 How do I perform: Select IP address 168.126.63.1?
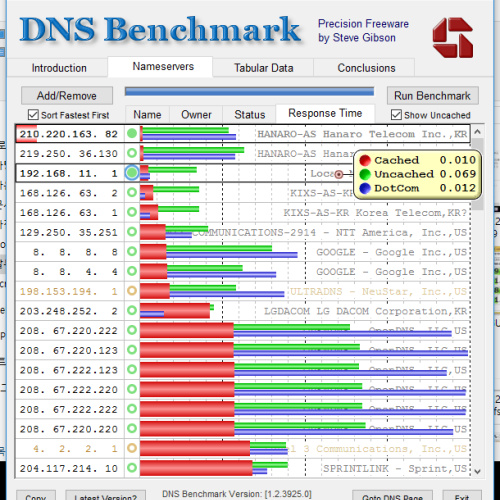coord(69,213)
